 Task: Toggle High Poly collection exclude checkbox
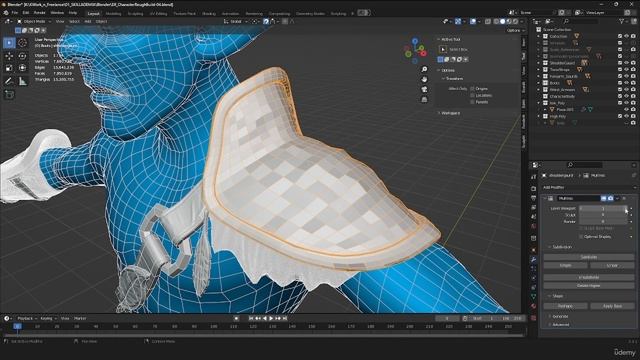[x=620, y=116]
